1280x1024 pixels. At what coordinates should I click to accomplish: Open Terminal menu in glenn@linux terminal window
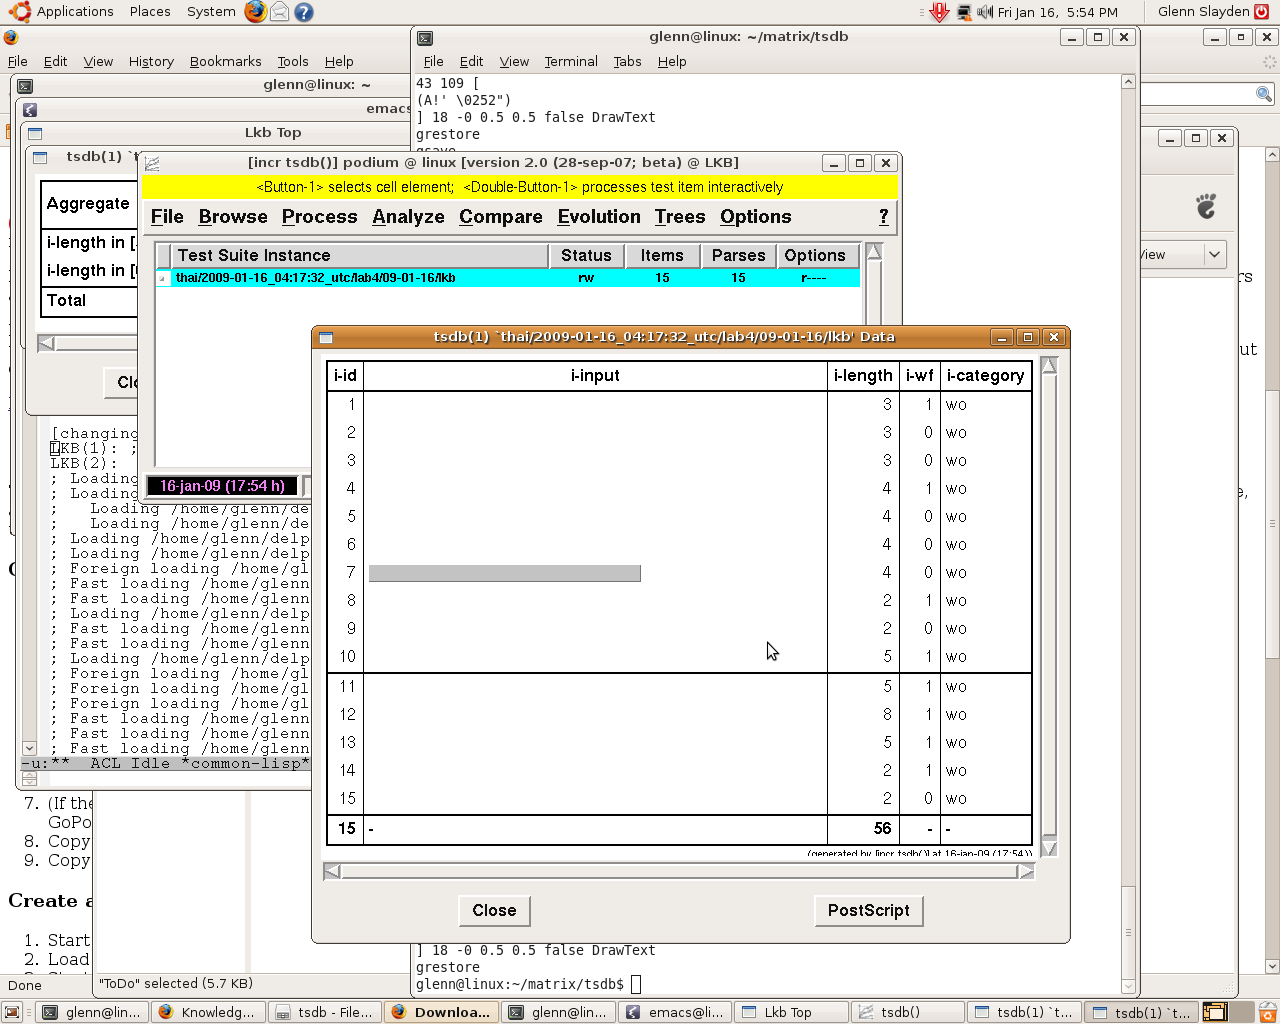click(x=571, y=62)
